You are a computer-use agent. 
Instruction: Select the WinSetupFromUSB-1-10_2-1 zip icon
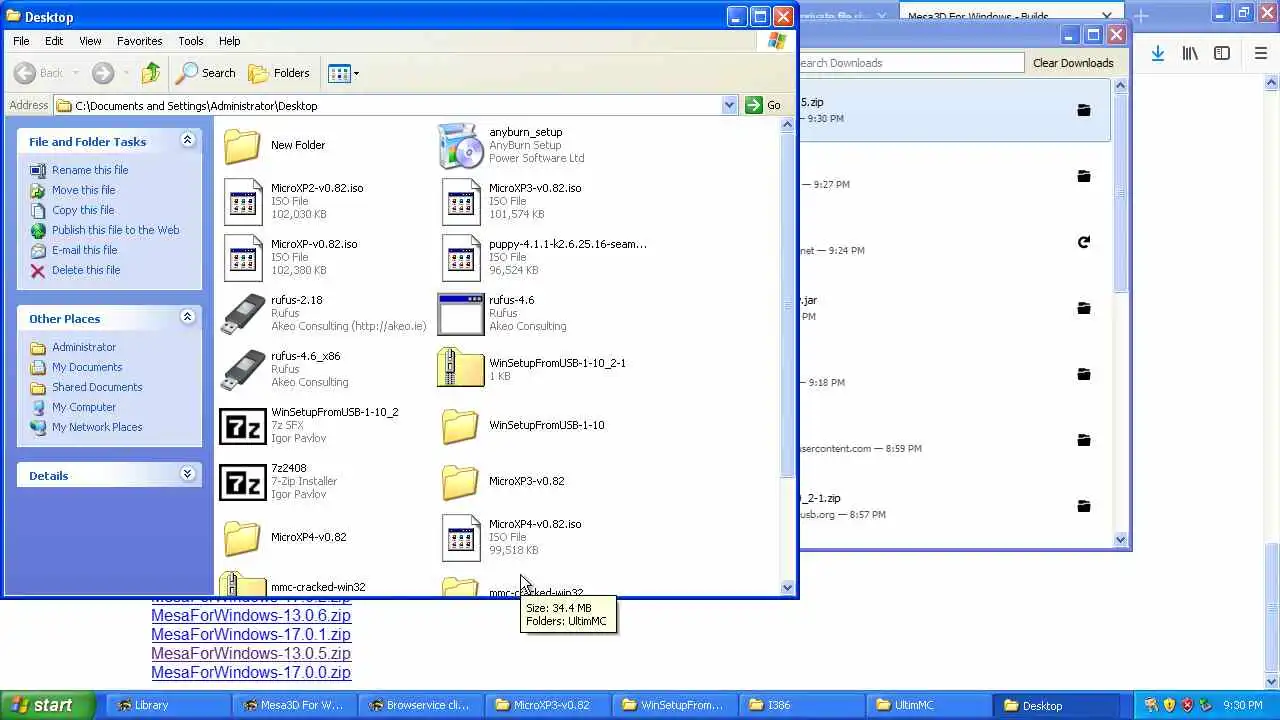pos(461,368)
